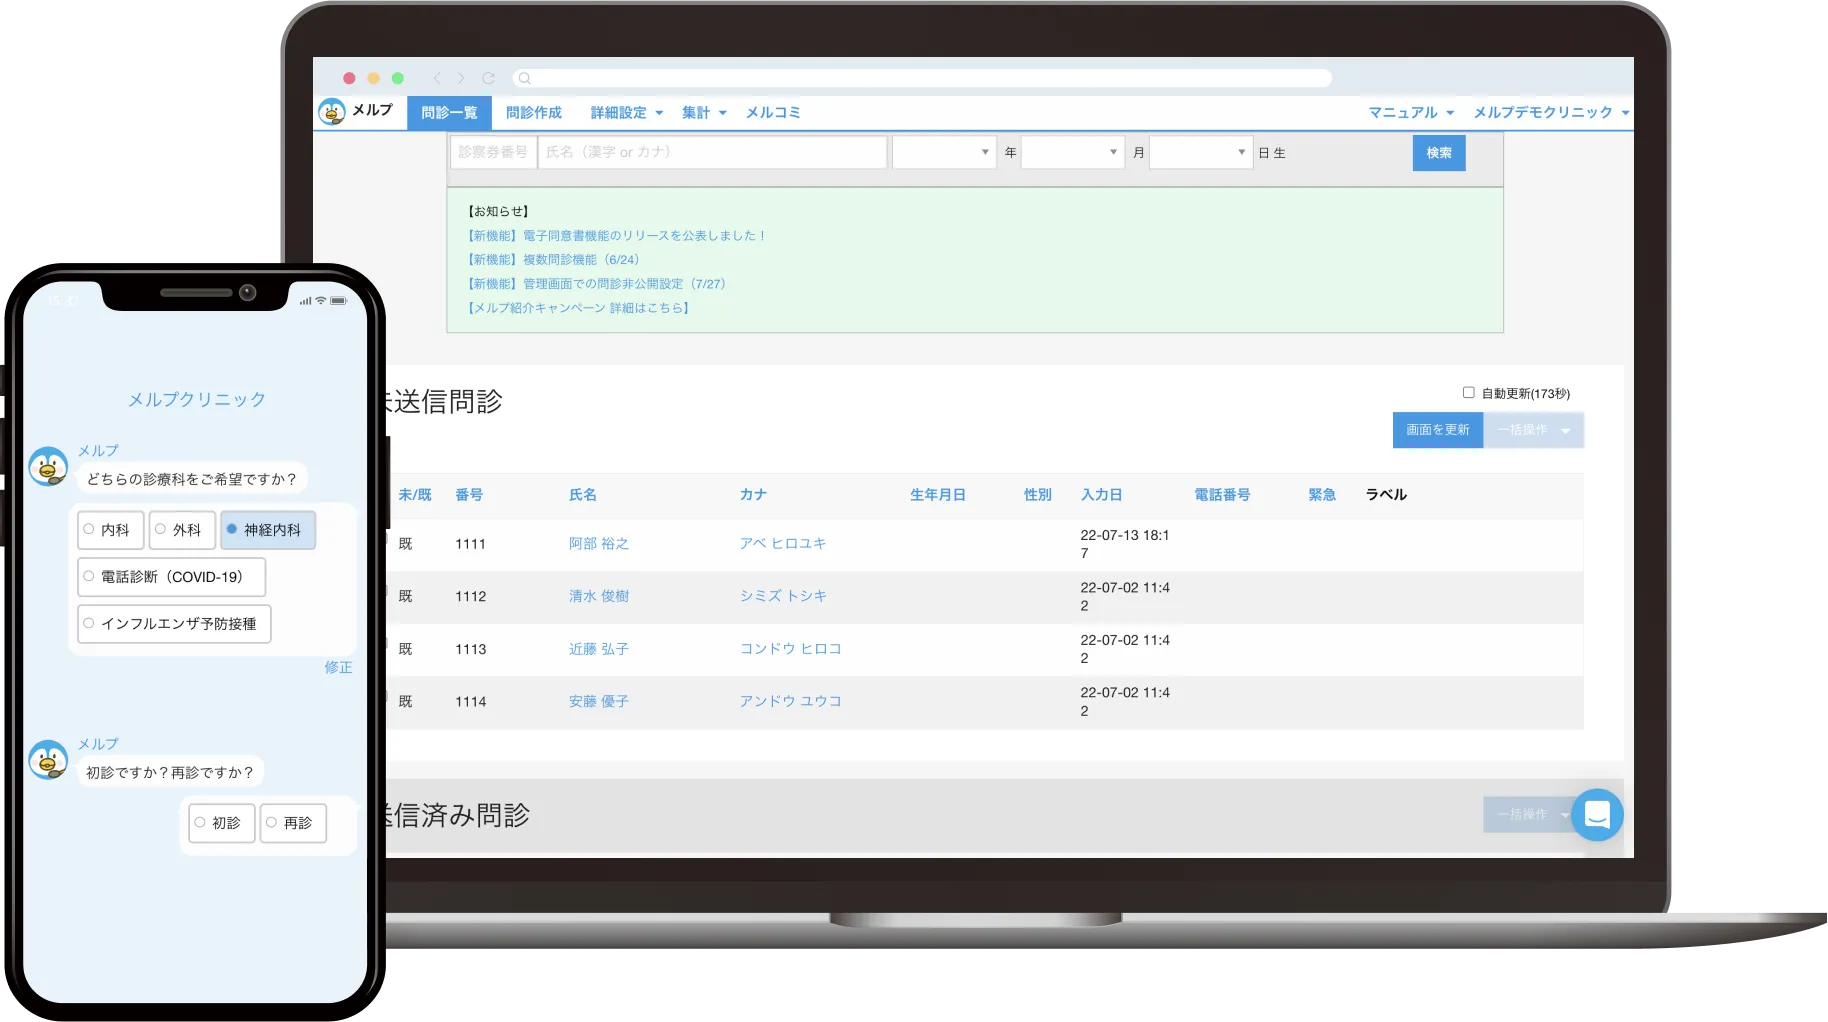Switch to the 問診作成 tab

533,113
